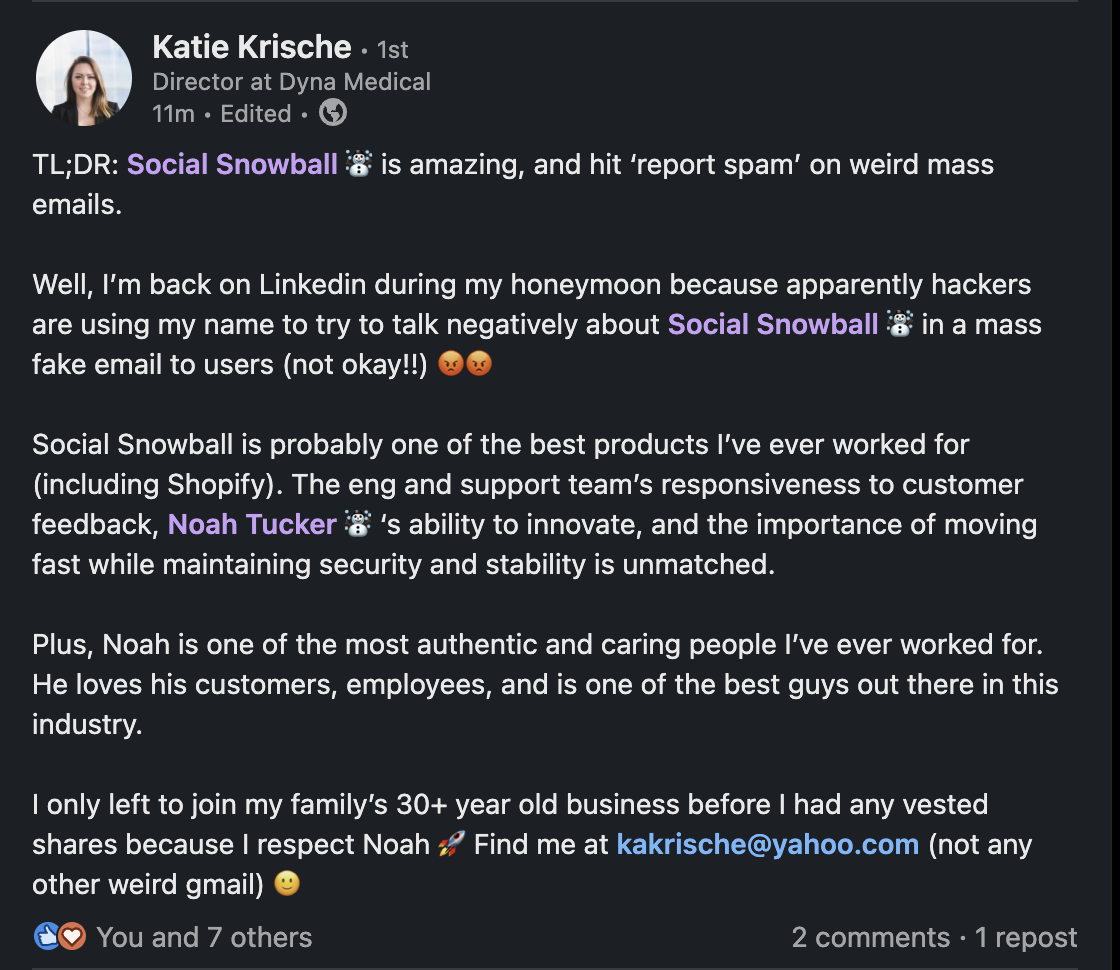Click the angry face emojis
The height and width of the screenshot is (970, 1120).
tap(465, 364)
